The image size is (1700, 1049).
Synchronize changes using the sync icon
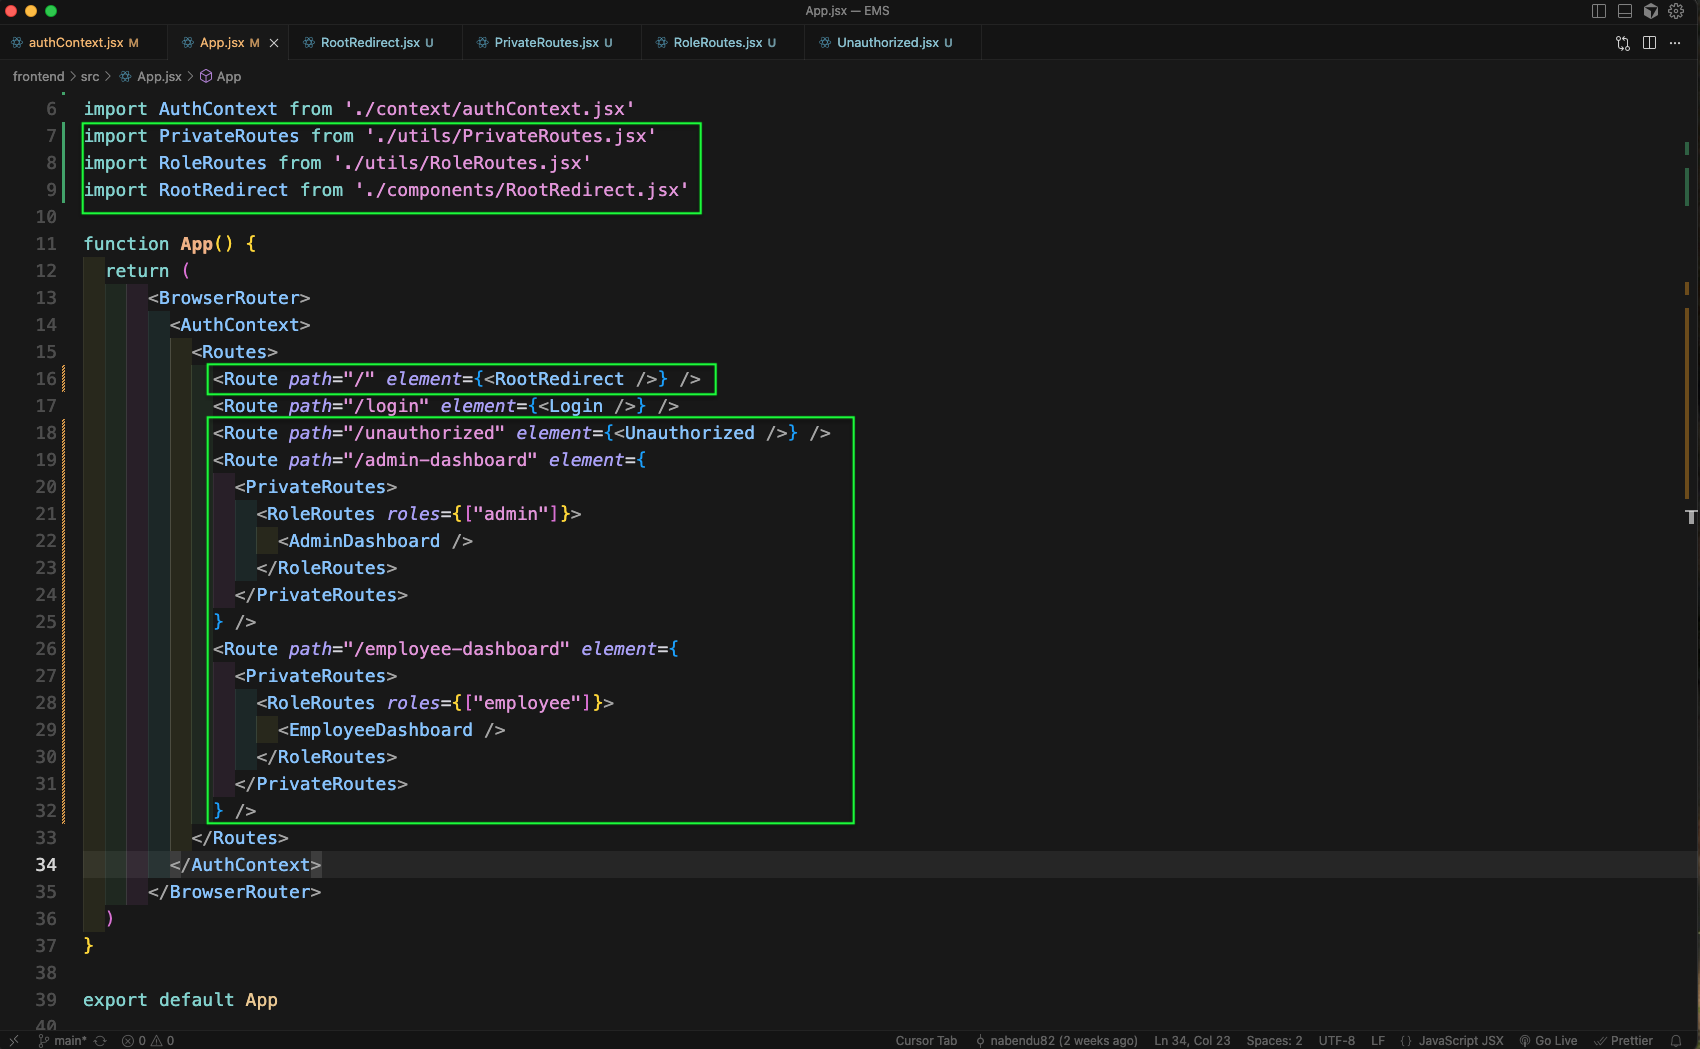pyautogui.click(x=100, y=1040)
